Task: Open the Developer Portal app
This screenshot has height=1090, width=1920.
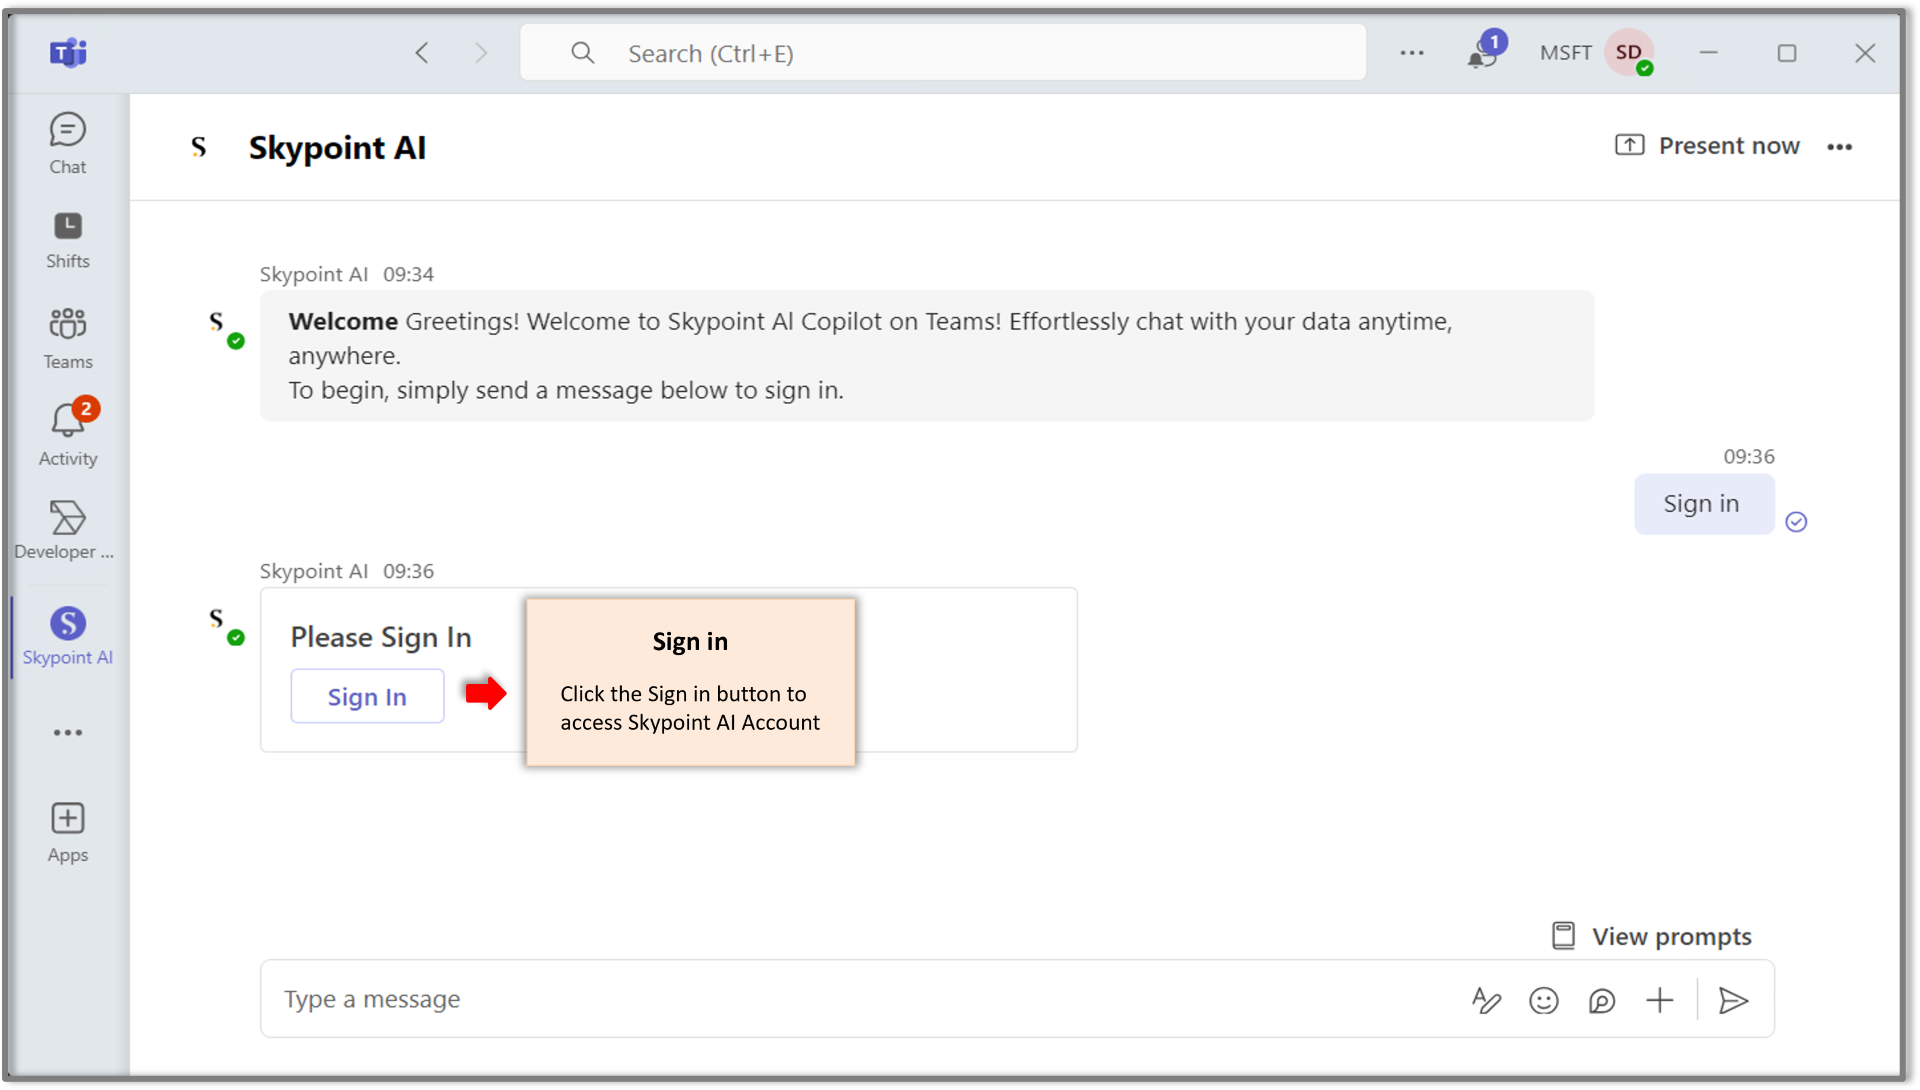Action: [x=64, y=530]
